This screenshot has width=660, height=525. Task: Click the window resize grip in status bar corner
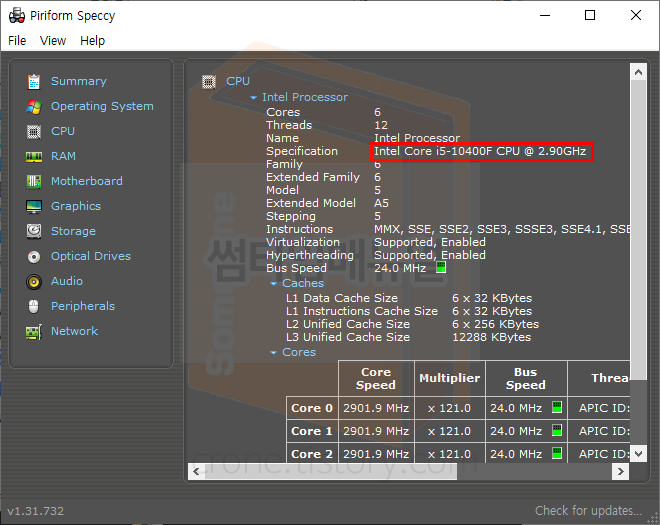653,518
